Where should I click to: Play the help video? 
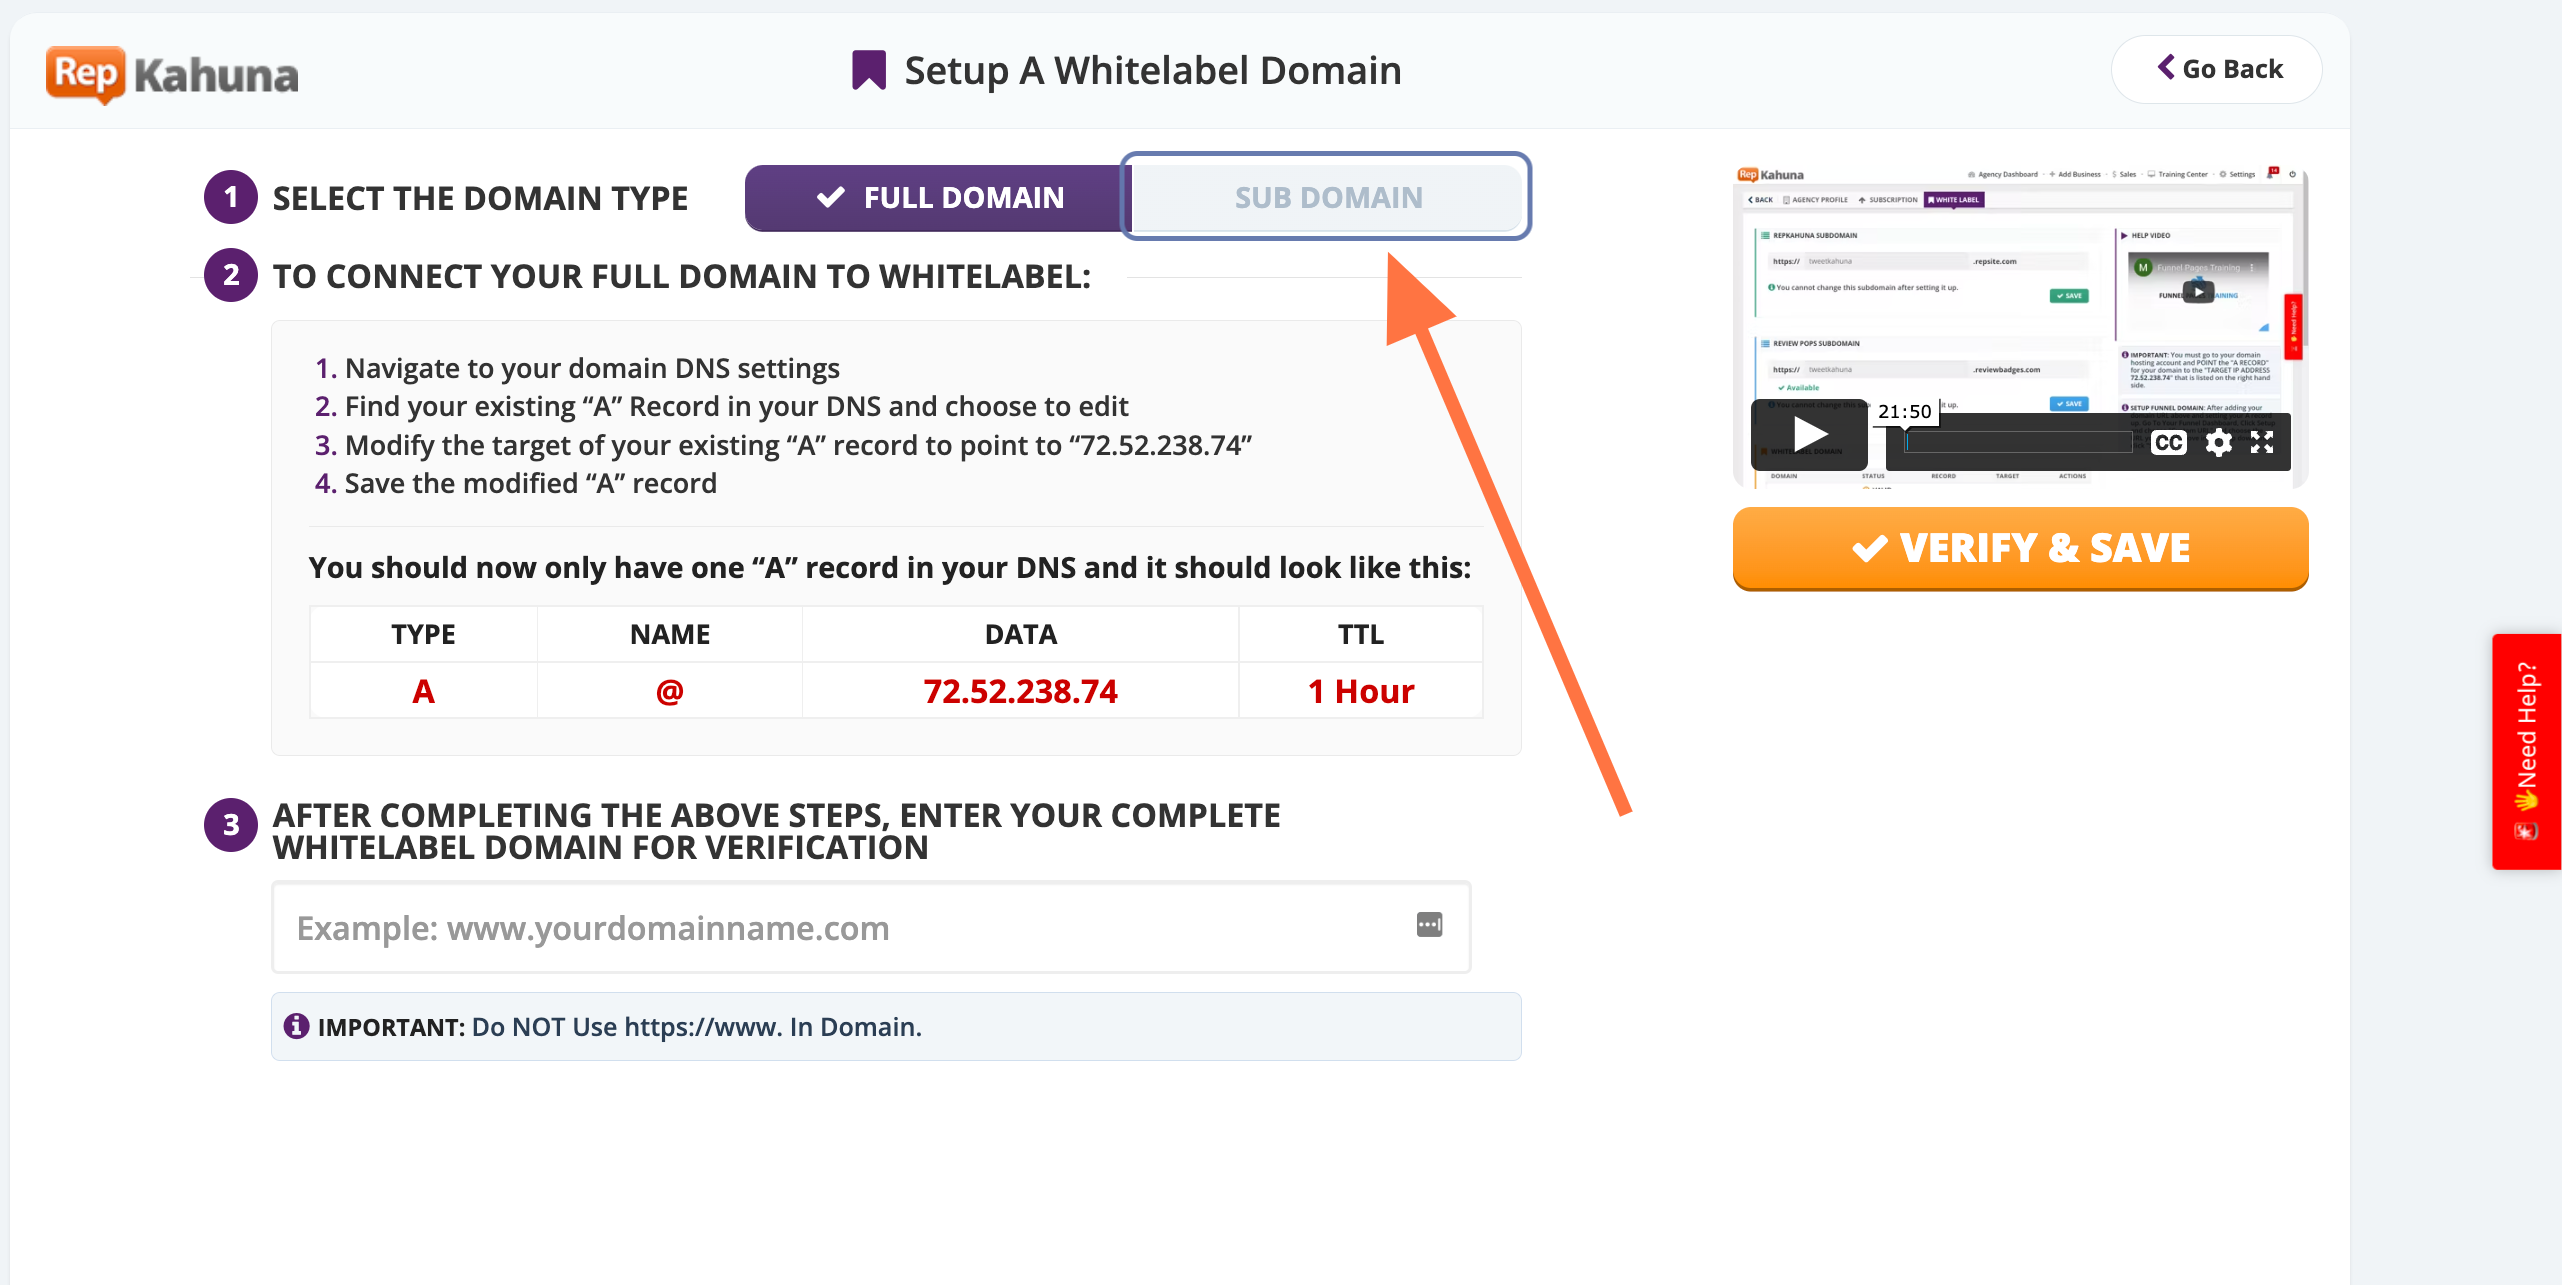(1809, 436)
